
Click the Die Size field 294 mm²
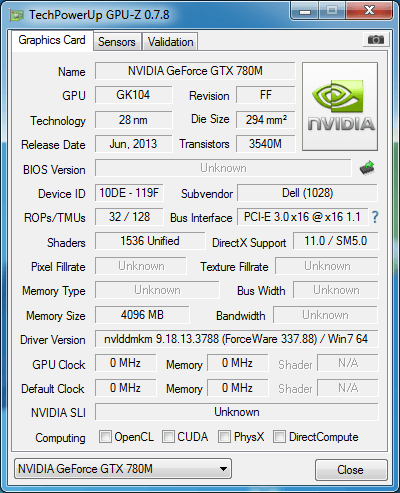[266, 120]
